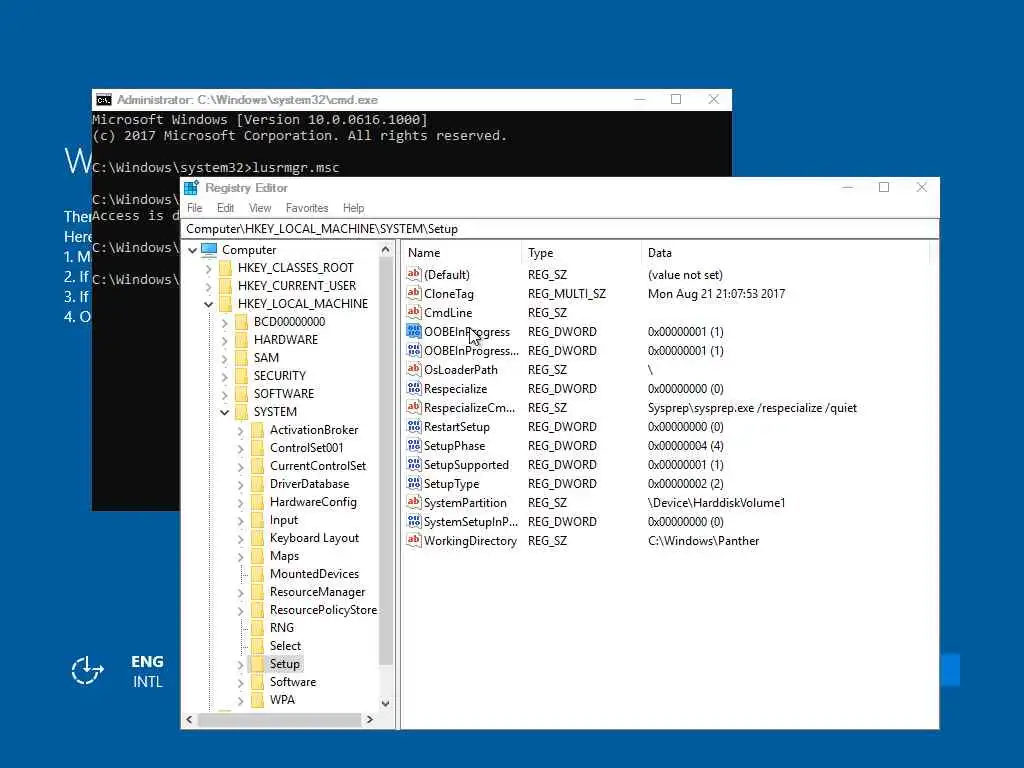Screen dimensions: 1024x768
Task: Select the Keyboard Layout key
Action: point(314,537)
